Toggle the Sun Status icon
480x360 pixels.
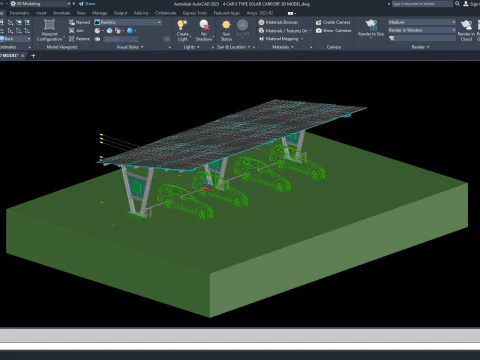coord(226,25)
